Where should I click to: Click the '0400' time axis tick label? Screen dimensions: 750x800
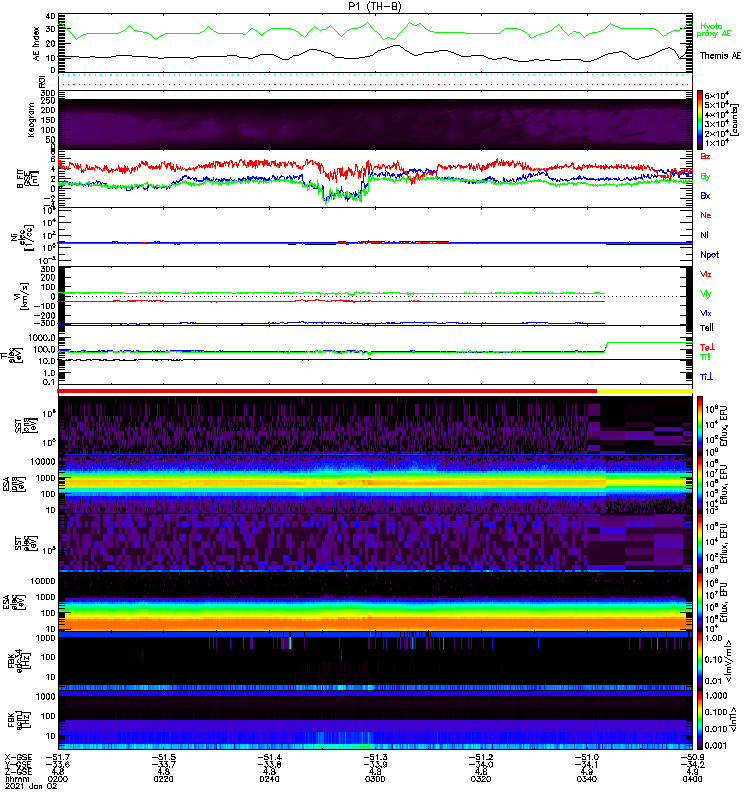coord(692,779)
